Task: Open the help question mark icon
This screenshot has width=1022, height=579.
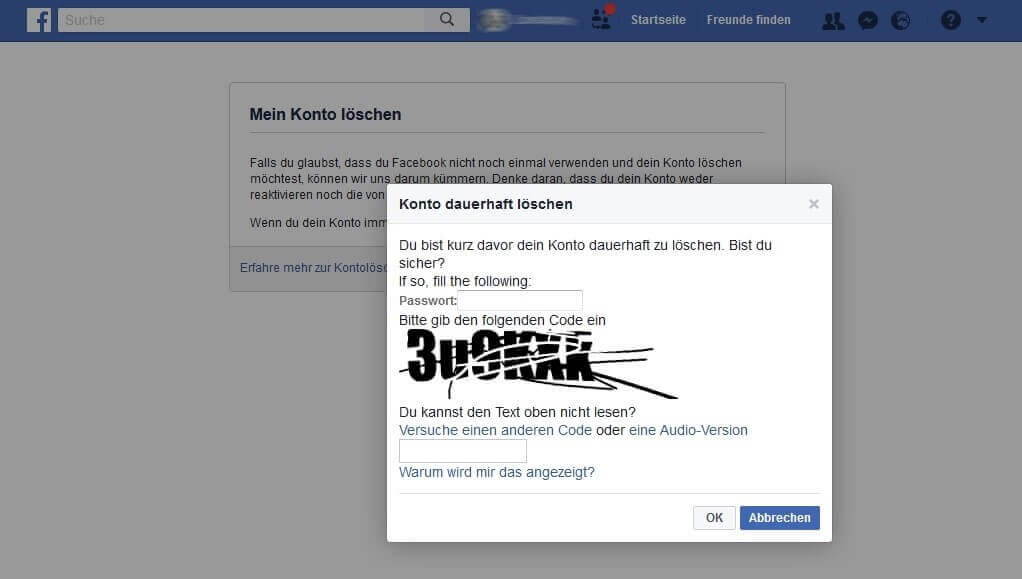Action: (x=950, y=20)
